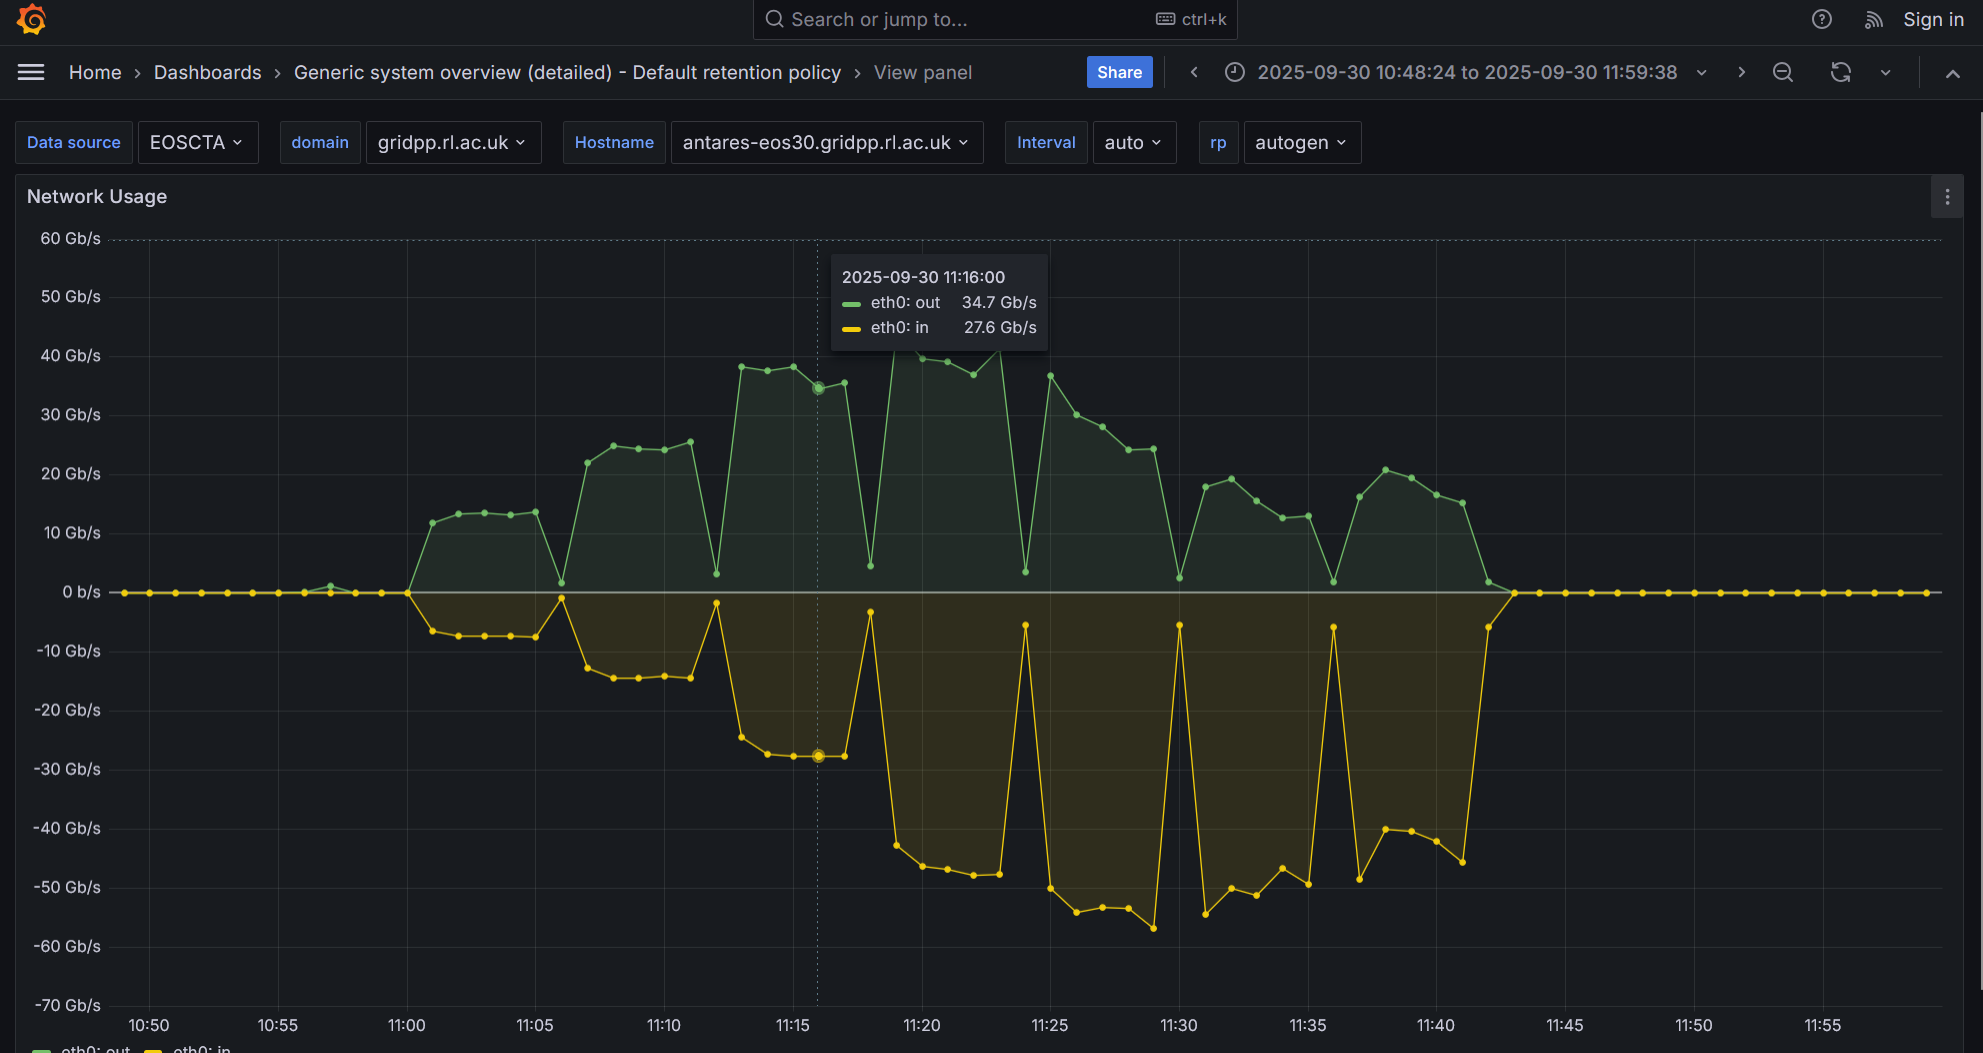Expand the EOSCTA data source dropdown
The width and height of the screenshot is (1983, 1053).
pyautogui.click(x=197, y=142)
